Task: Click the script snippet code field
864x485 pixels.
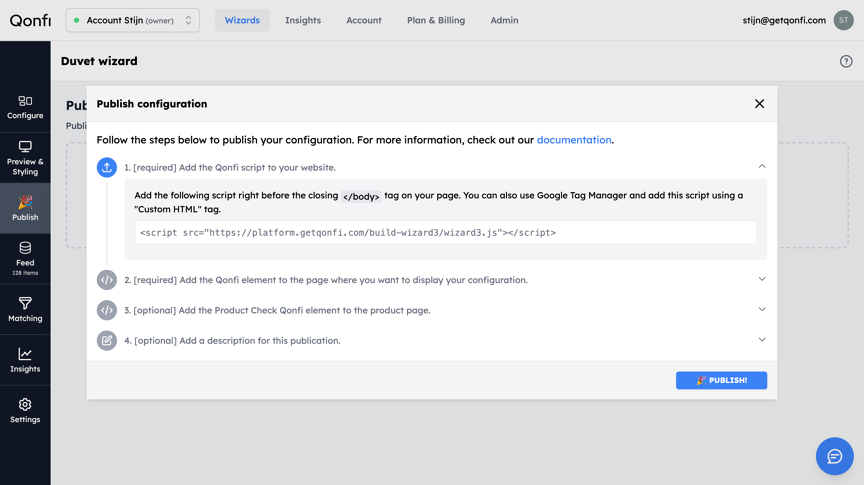Action: (445, 233)
